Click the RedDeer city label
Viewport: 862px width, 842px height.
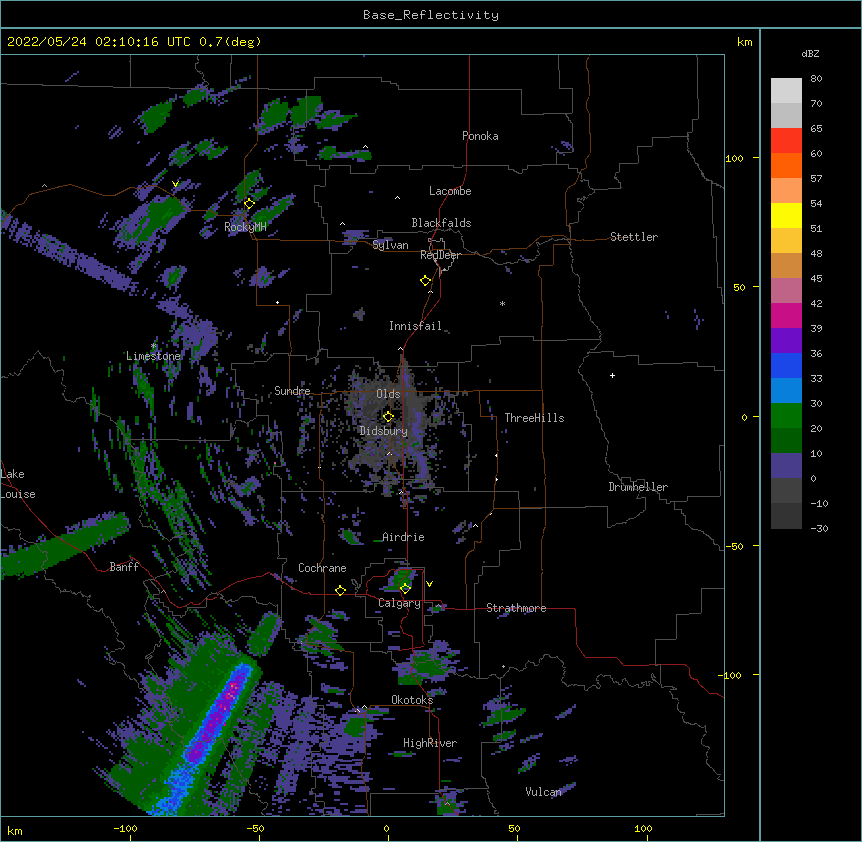coord(440,255)
